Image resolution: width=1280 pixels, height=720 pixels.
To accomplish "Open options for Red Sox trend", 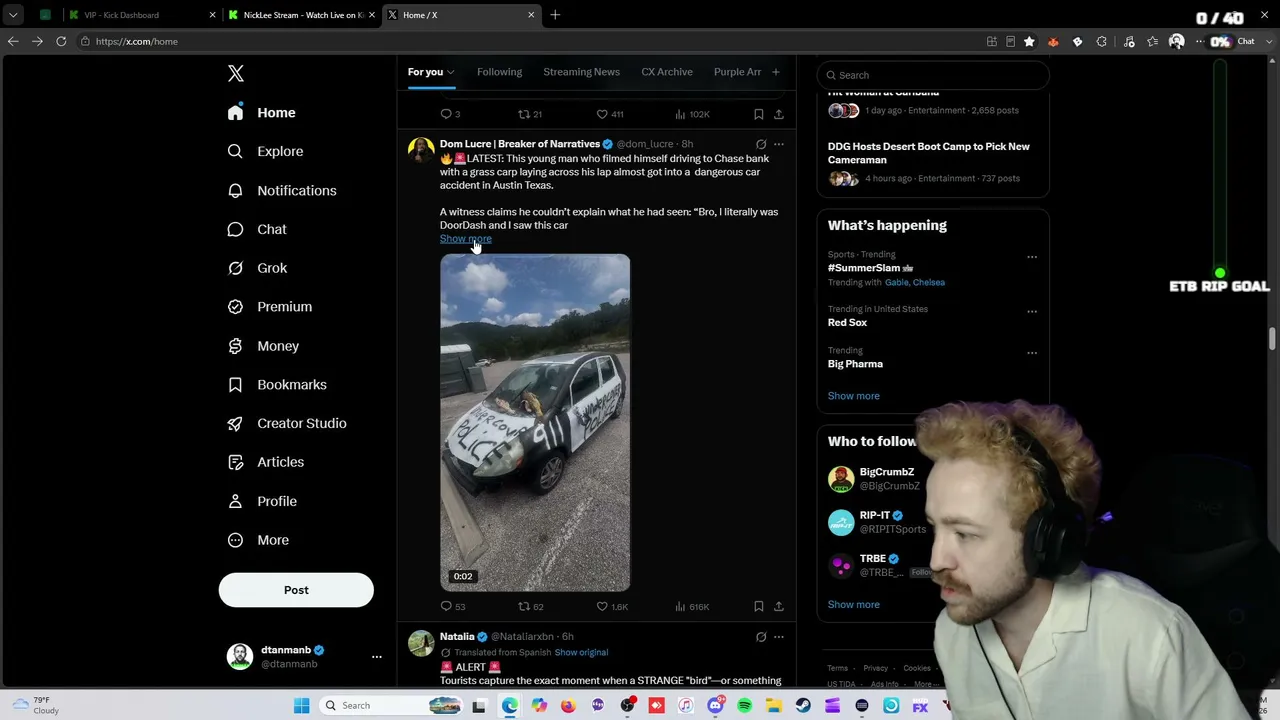I will point(1032,311).
